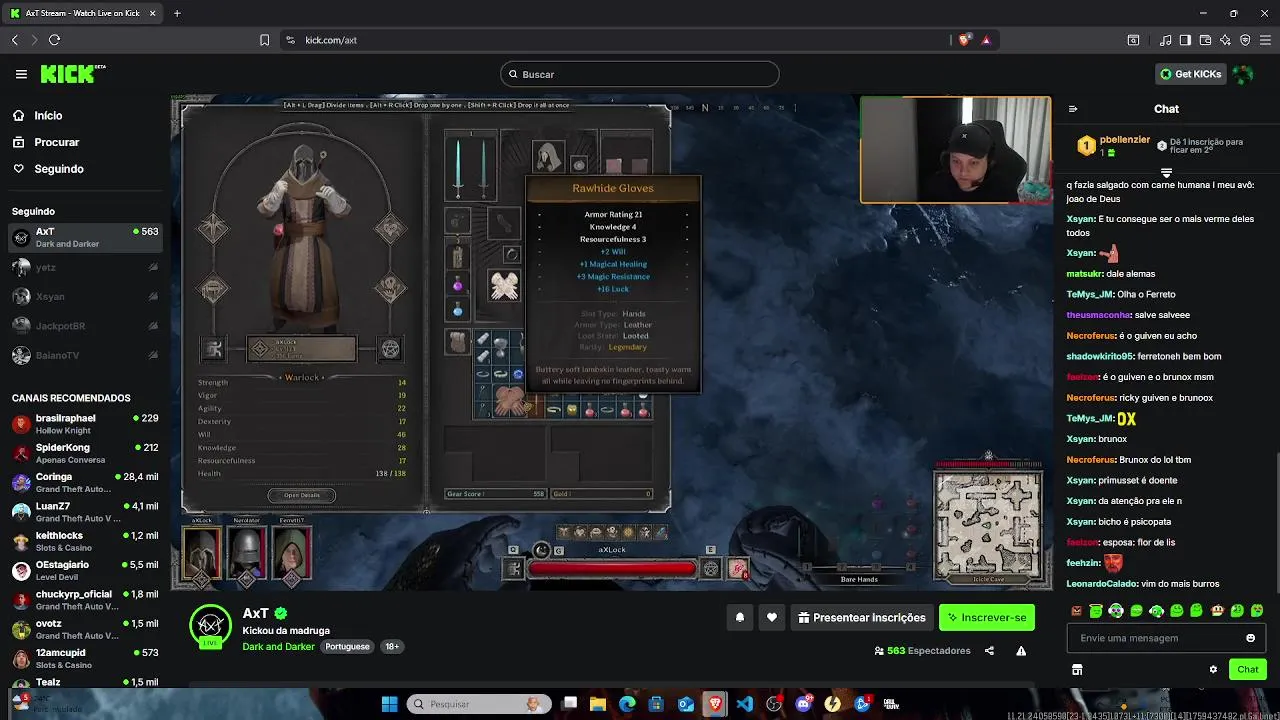Image resolution: width=1280 pixels, height=720 pixels.
Task: Open the Kick hamburger menu
Action: tap(21, 74)
